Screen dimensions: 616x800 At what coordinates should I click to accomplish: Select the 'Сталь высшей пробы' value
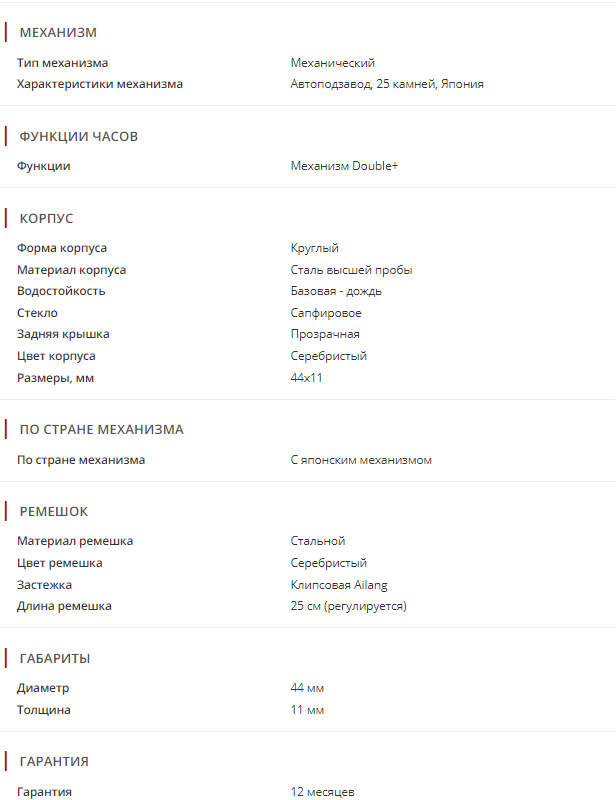(x=351, y=270)
